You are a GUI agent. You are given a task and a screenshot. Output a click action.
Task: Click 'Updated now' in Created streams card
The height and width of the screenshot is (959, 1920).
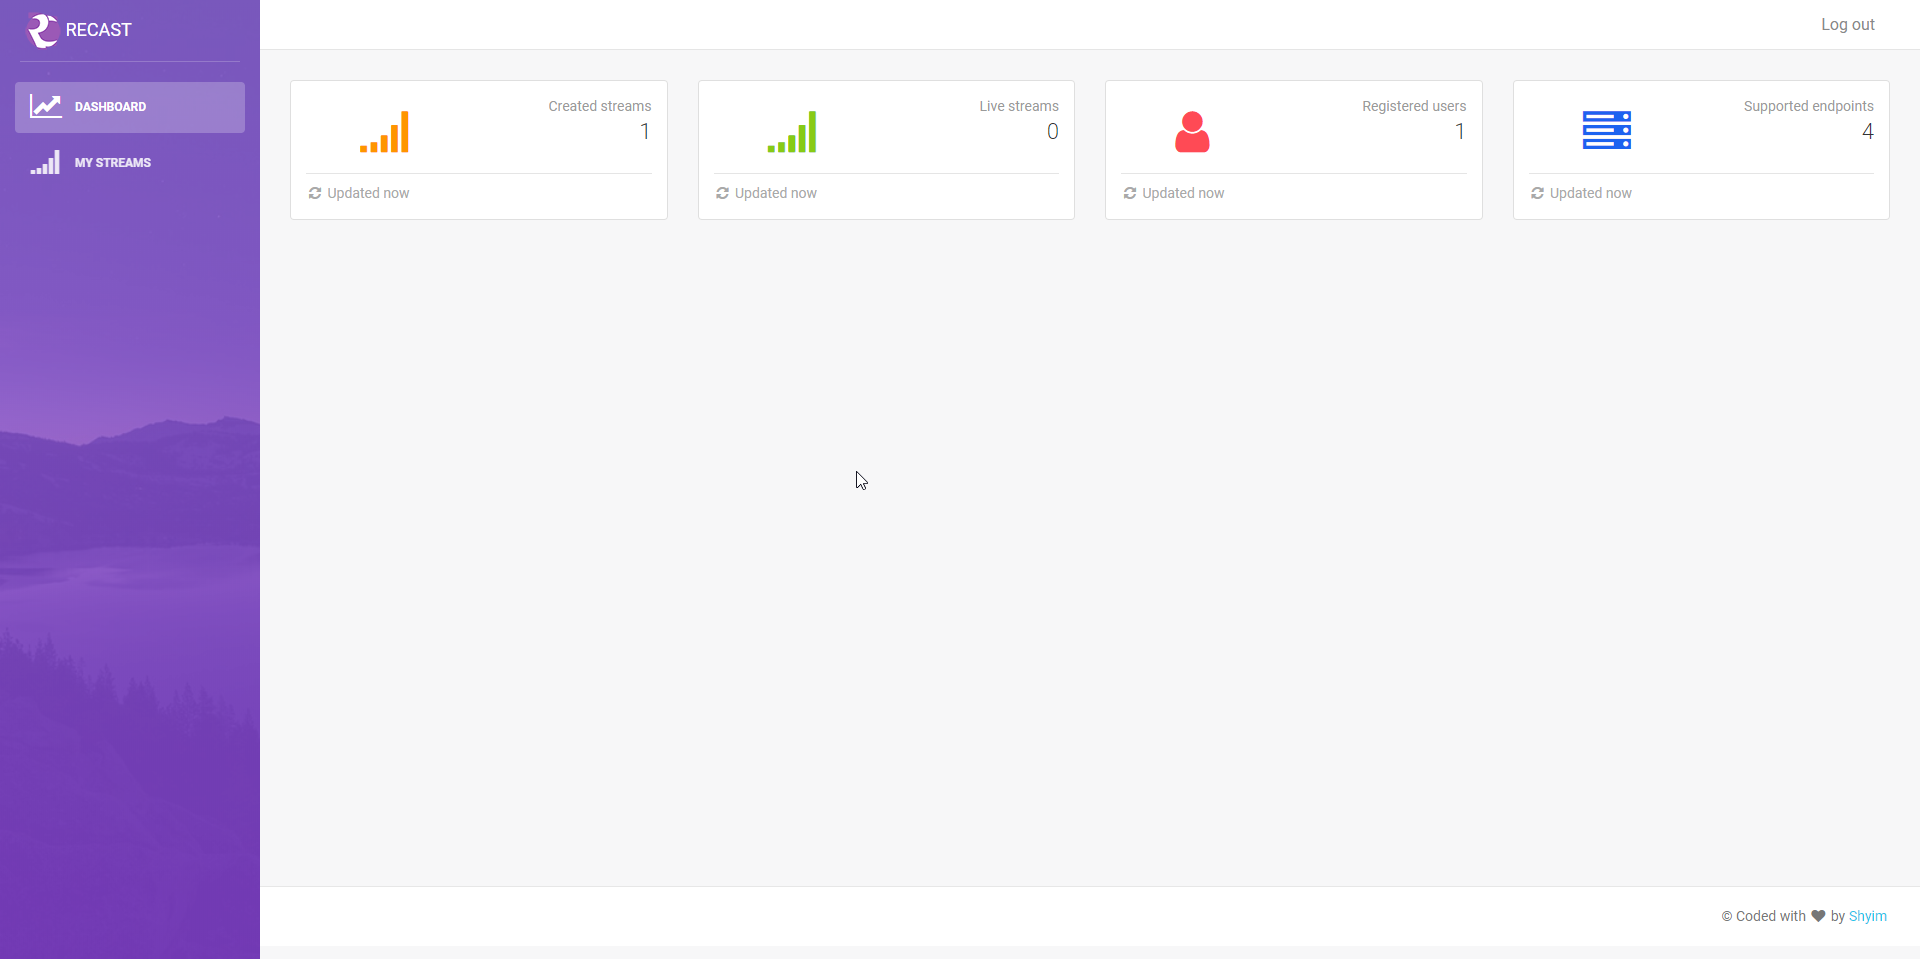[x=368, y=193]
